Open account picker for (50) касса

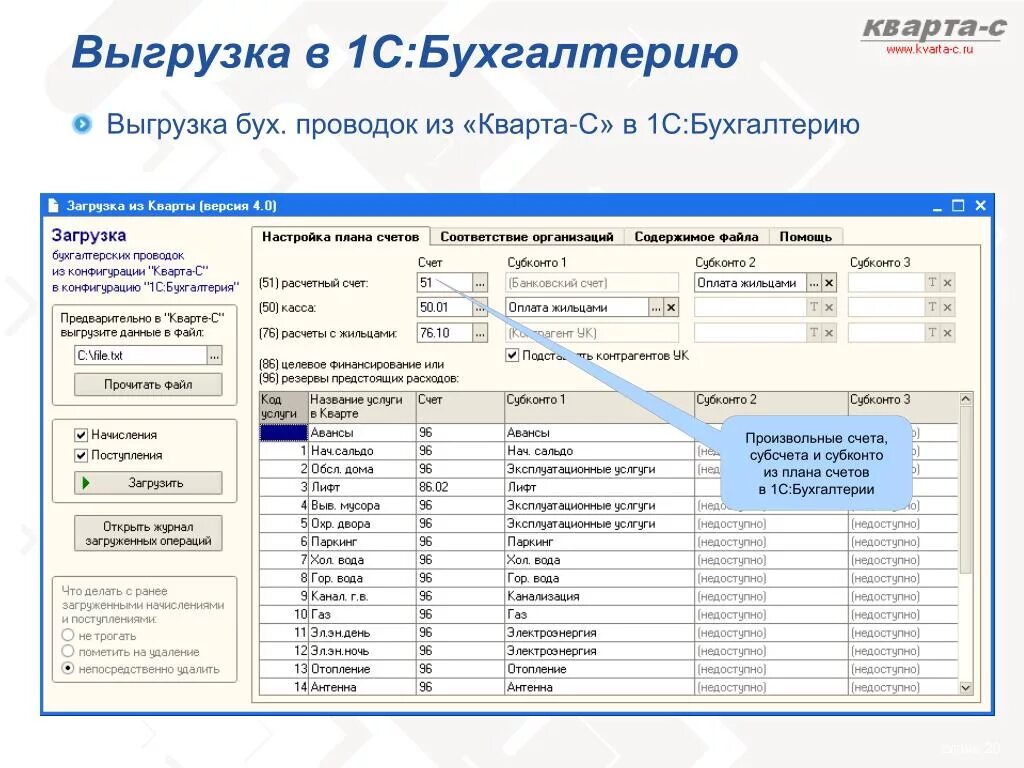pyautogui.click(x=480, y=308)
